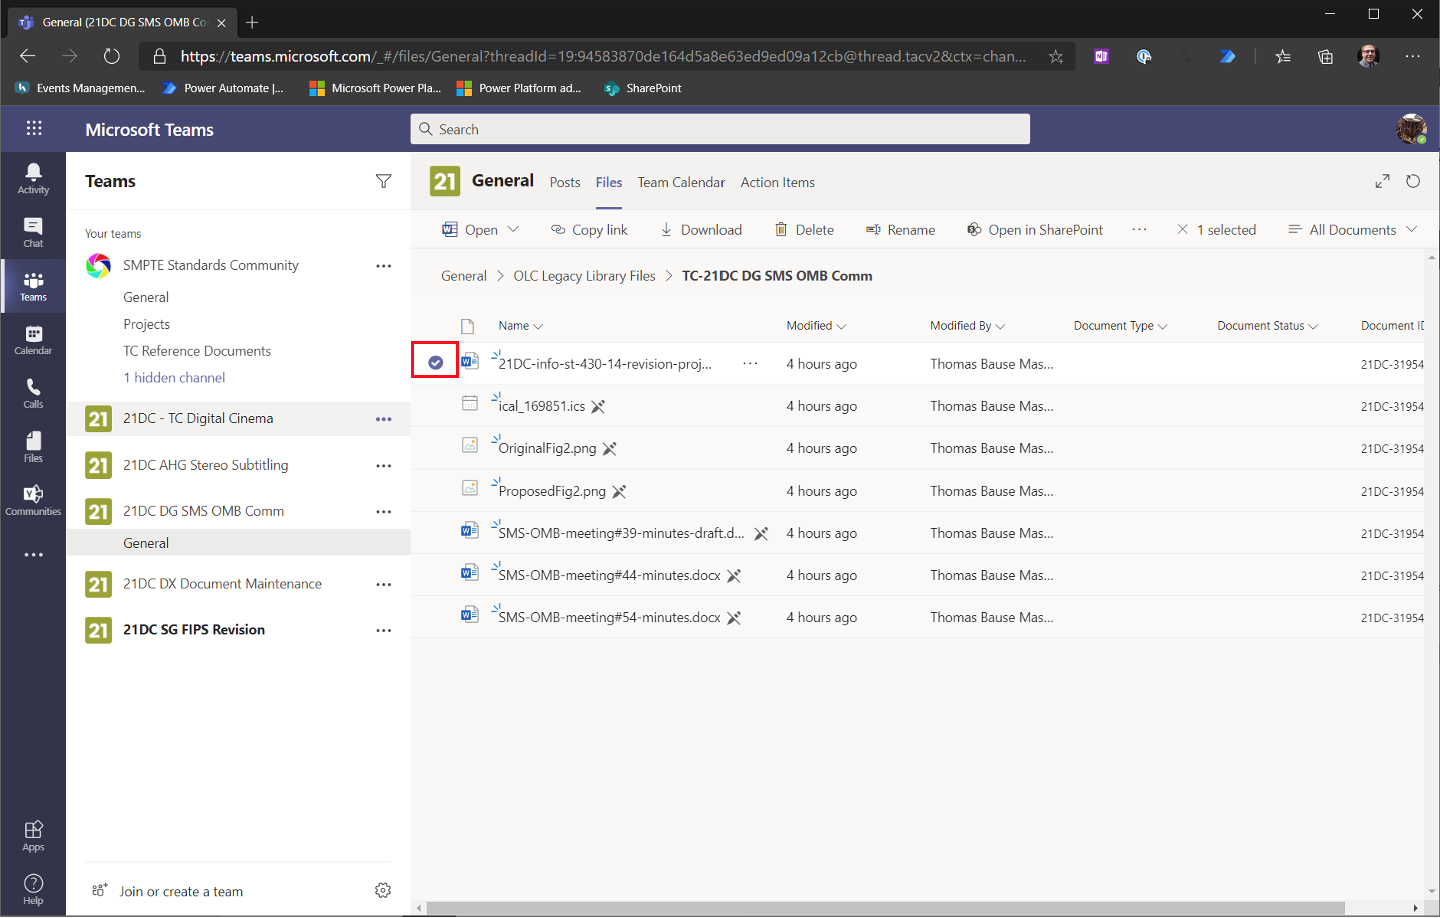Screen dimensions: 1440x918
Task: Open the All Documents view dropdown
Action: [x=1353, y=229]
